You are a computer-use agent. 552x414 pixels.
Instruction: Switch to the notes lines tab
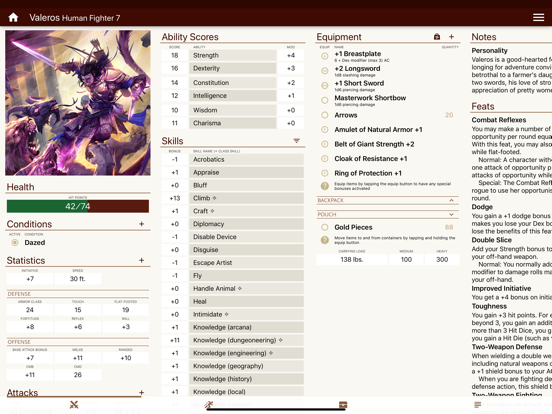(478, 405)
